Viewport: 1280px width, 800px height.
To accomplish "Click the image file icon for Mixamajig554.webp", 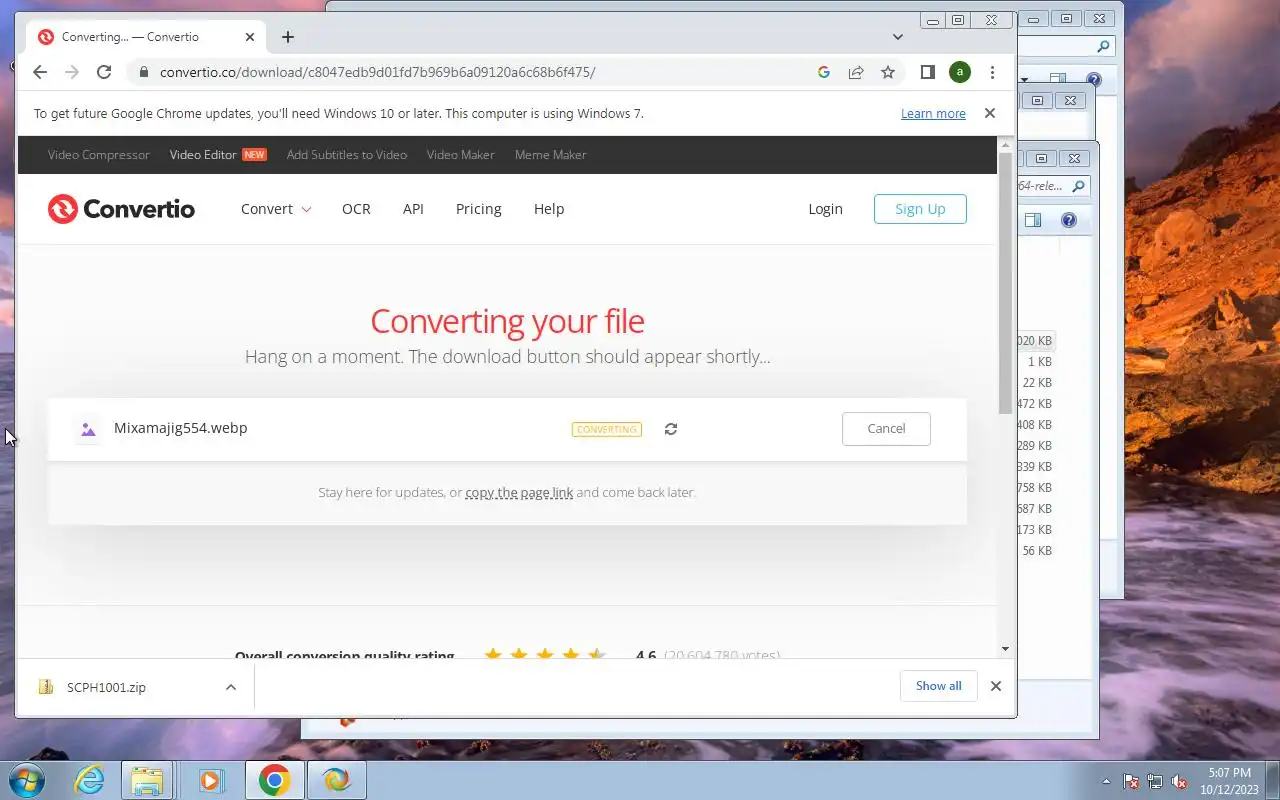I will 88,429.
